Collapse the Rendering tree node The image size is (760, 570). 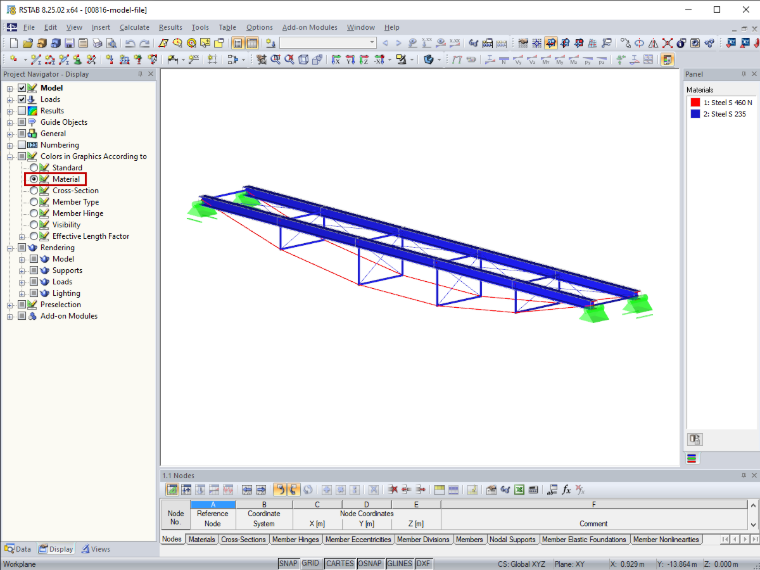click(10, 248)
